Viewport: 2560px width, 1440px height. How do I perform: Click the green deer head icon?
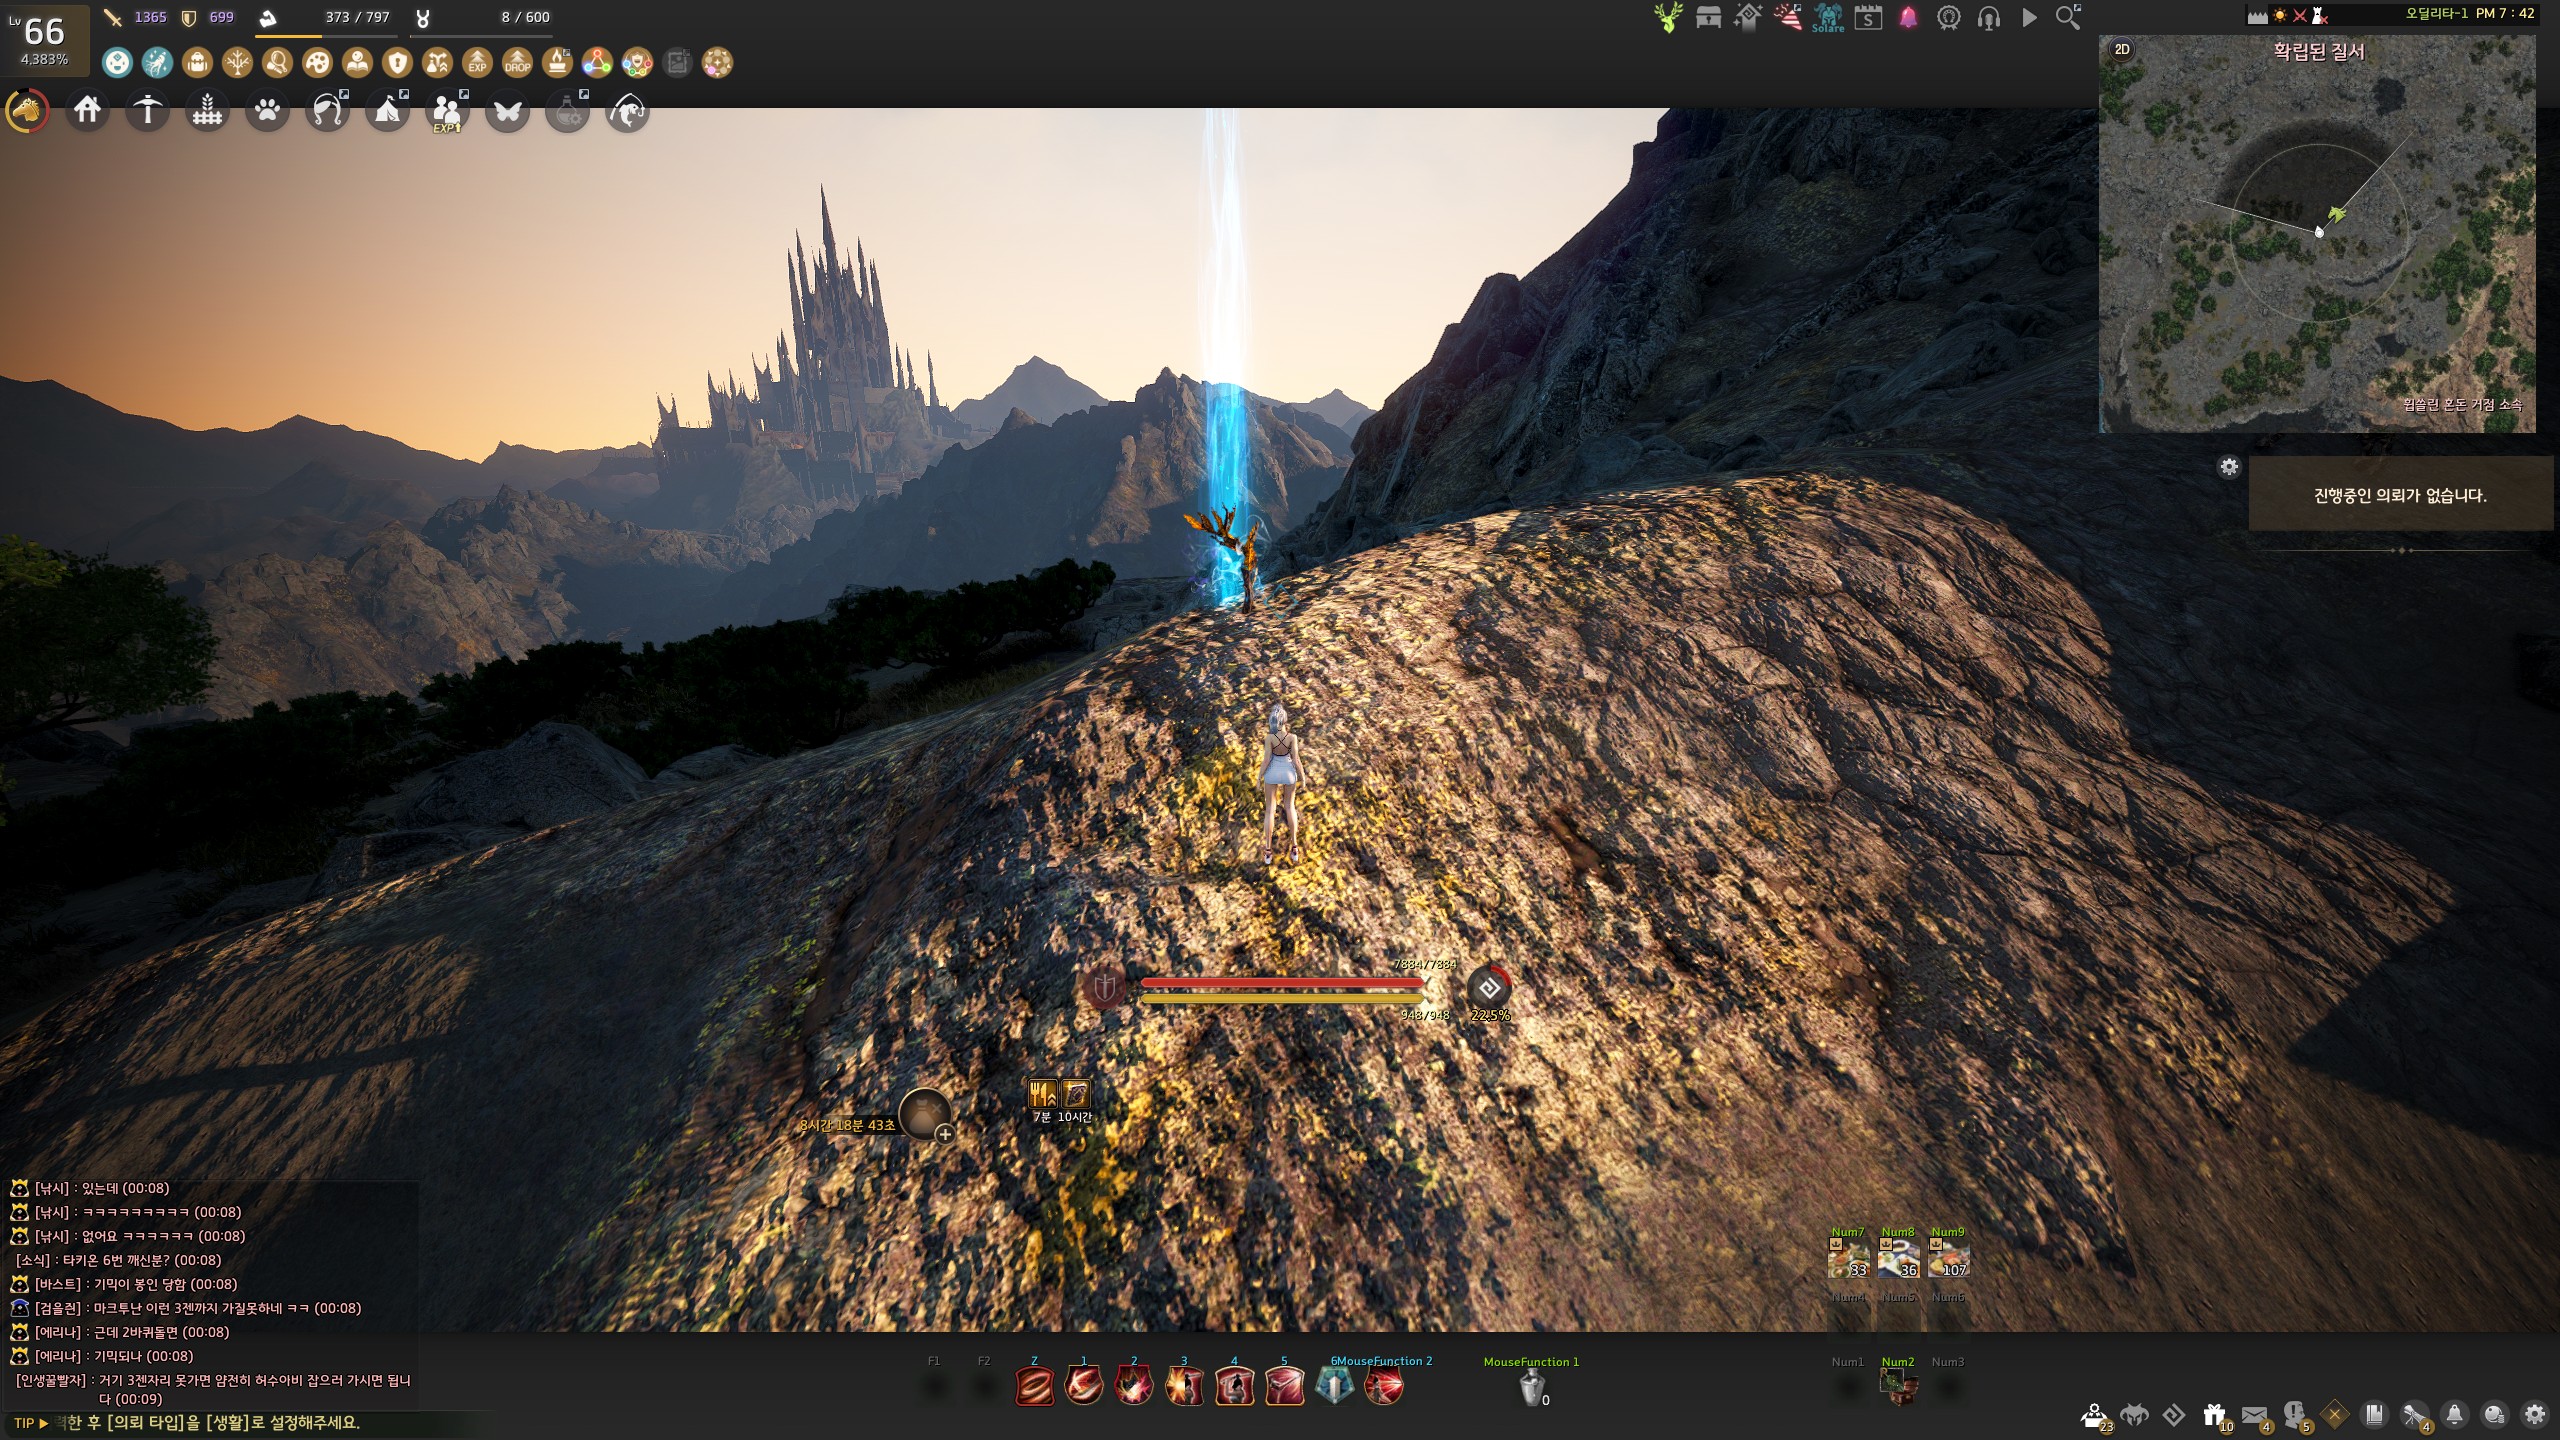tap(1668, 17)
